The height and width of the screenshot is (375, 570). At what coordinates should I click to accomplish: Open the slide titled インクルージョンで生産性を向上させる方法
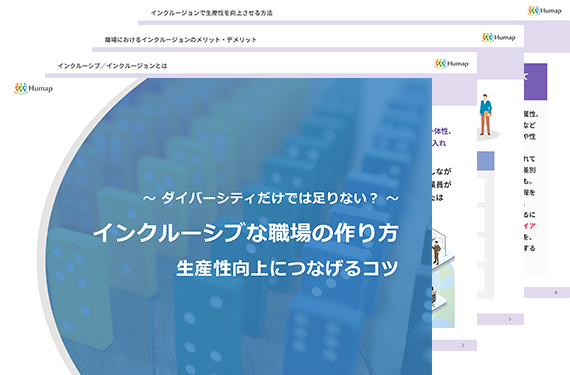pyautogui.click(x=212, y=13)
